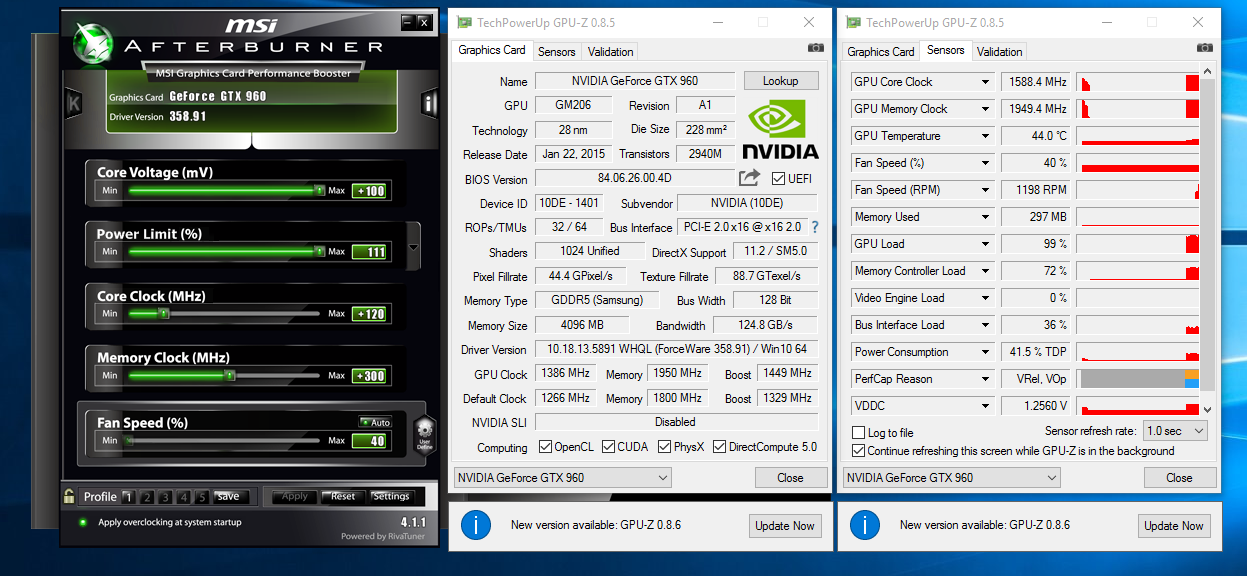This screenshot has width=1247, height=576.
Task: Click Update Now in left banner
Action: click(784, 526)
